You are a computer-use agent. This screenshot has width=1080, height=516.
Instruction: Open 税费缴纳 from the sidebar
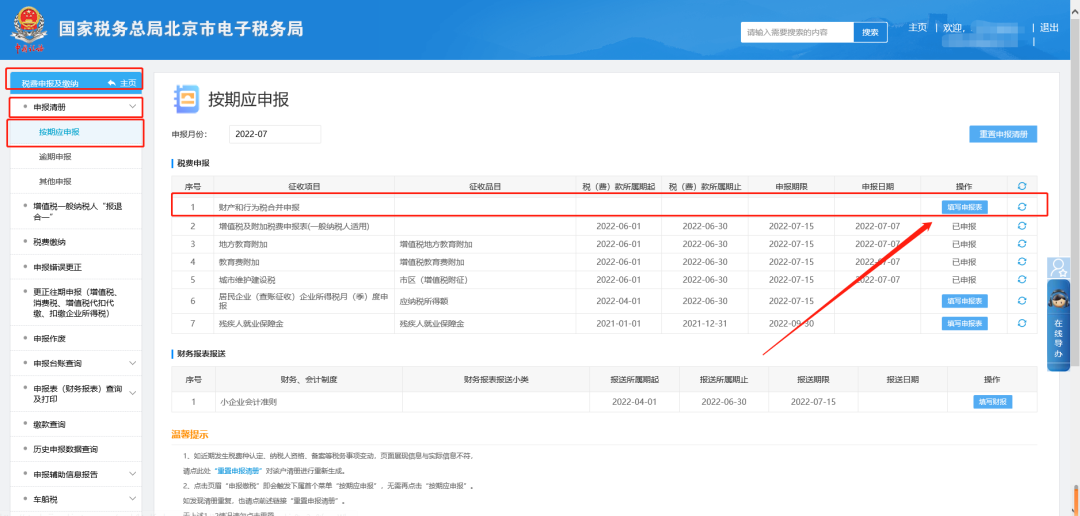(50, 241)
